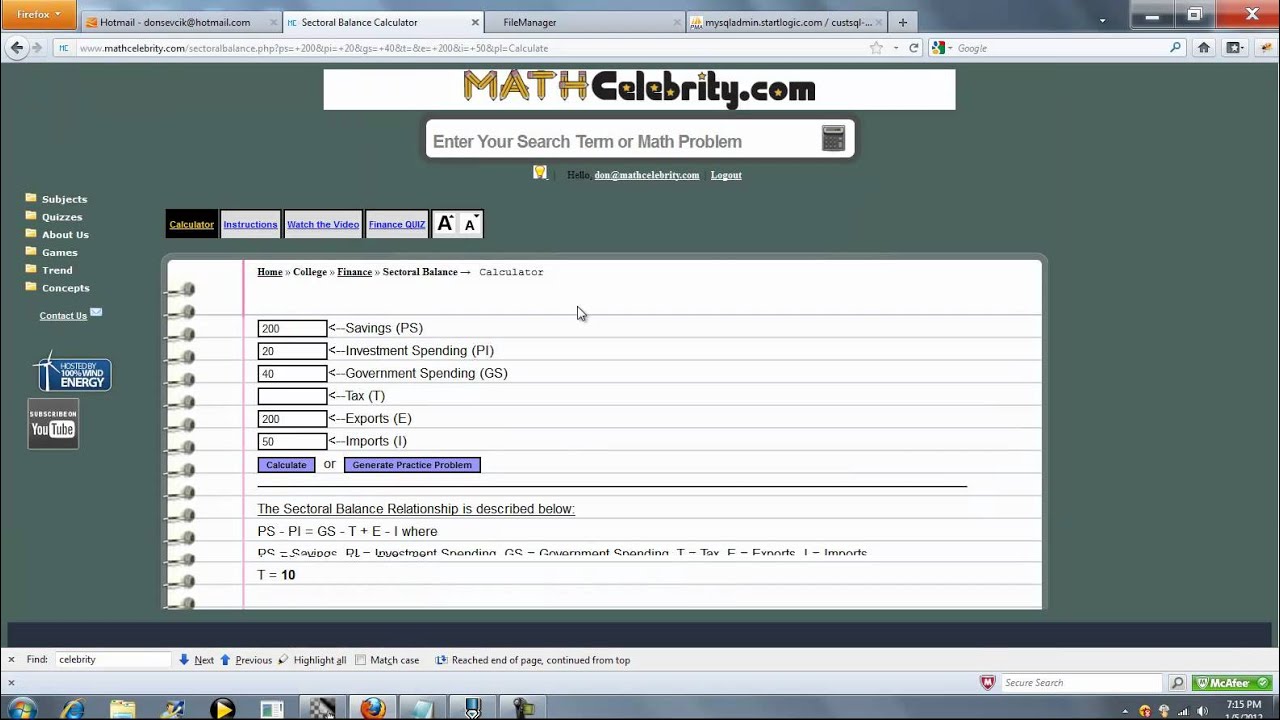This screenshot has width=1280, height=720.
Task: Open a new browser tab
Action: point(903,22)
